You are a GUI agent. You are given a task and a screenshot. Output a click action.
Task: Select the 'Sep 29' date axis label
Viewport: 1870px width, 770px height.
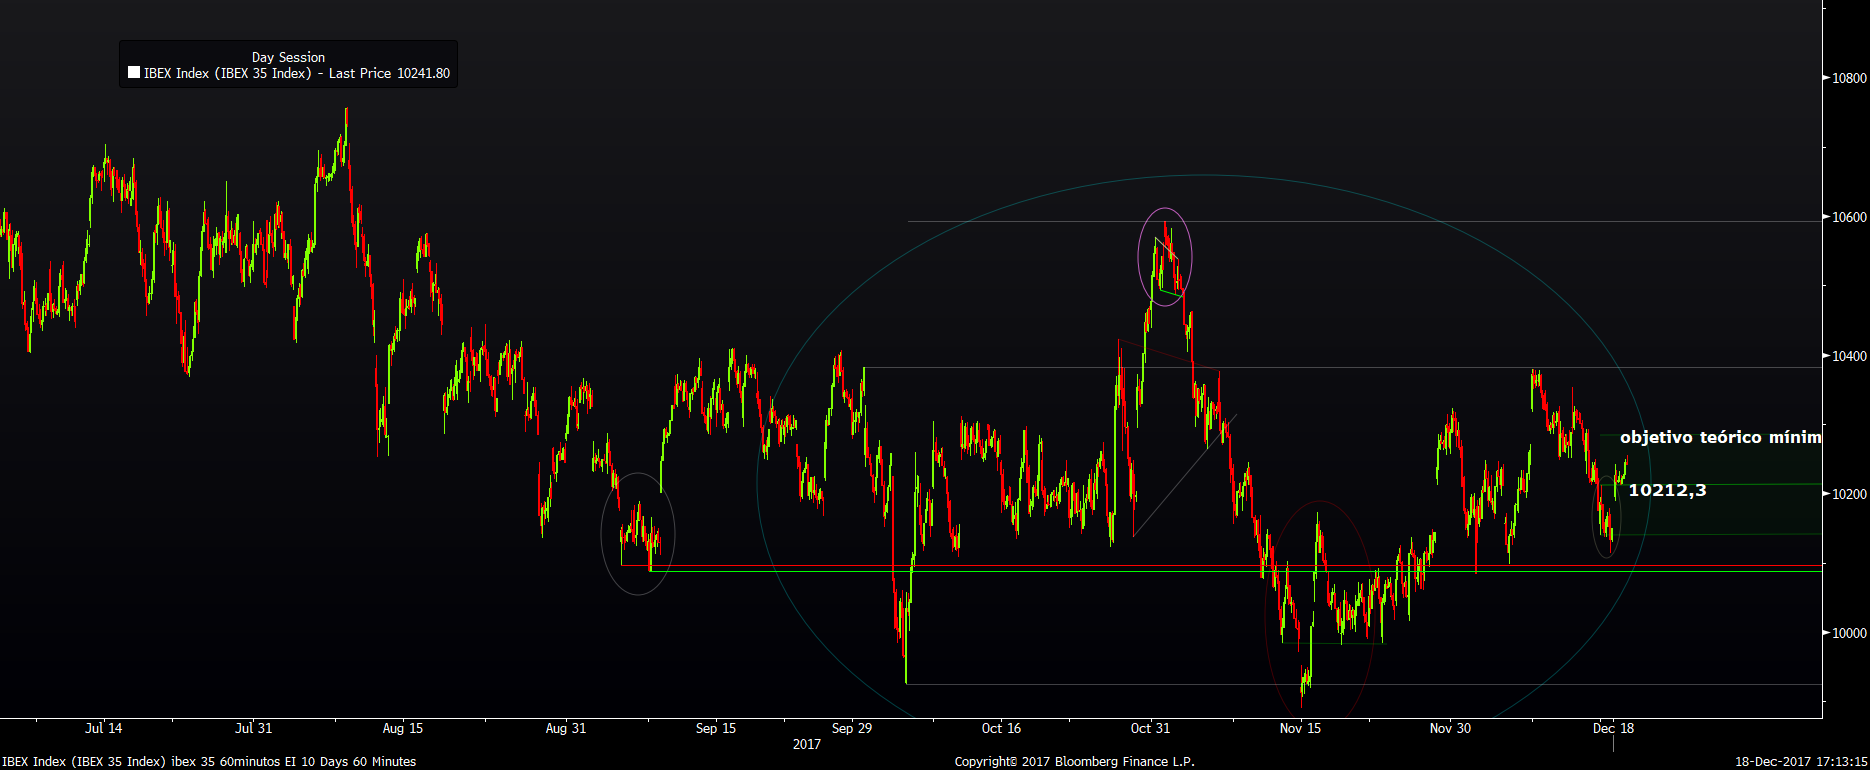852,728
